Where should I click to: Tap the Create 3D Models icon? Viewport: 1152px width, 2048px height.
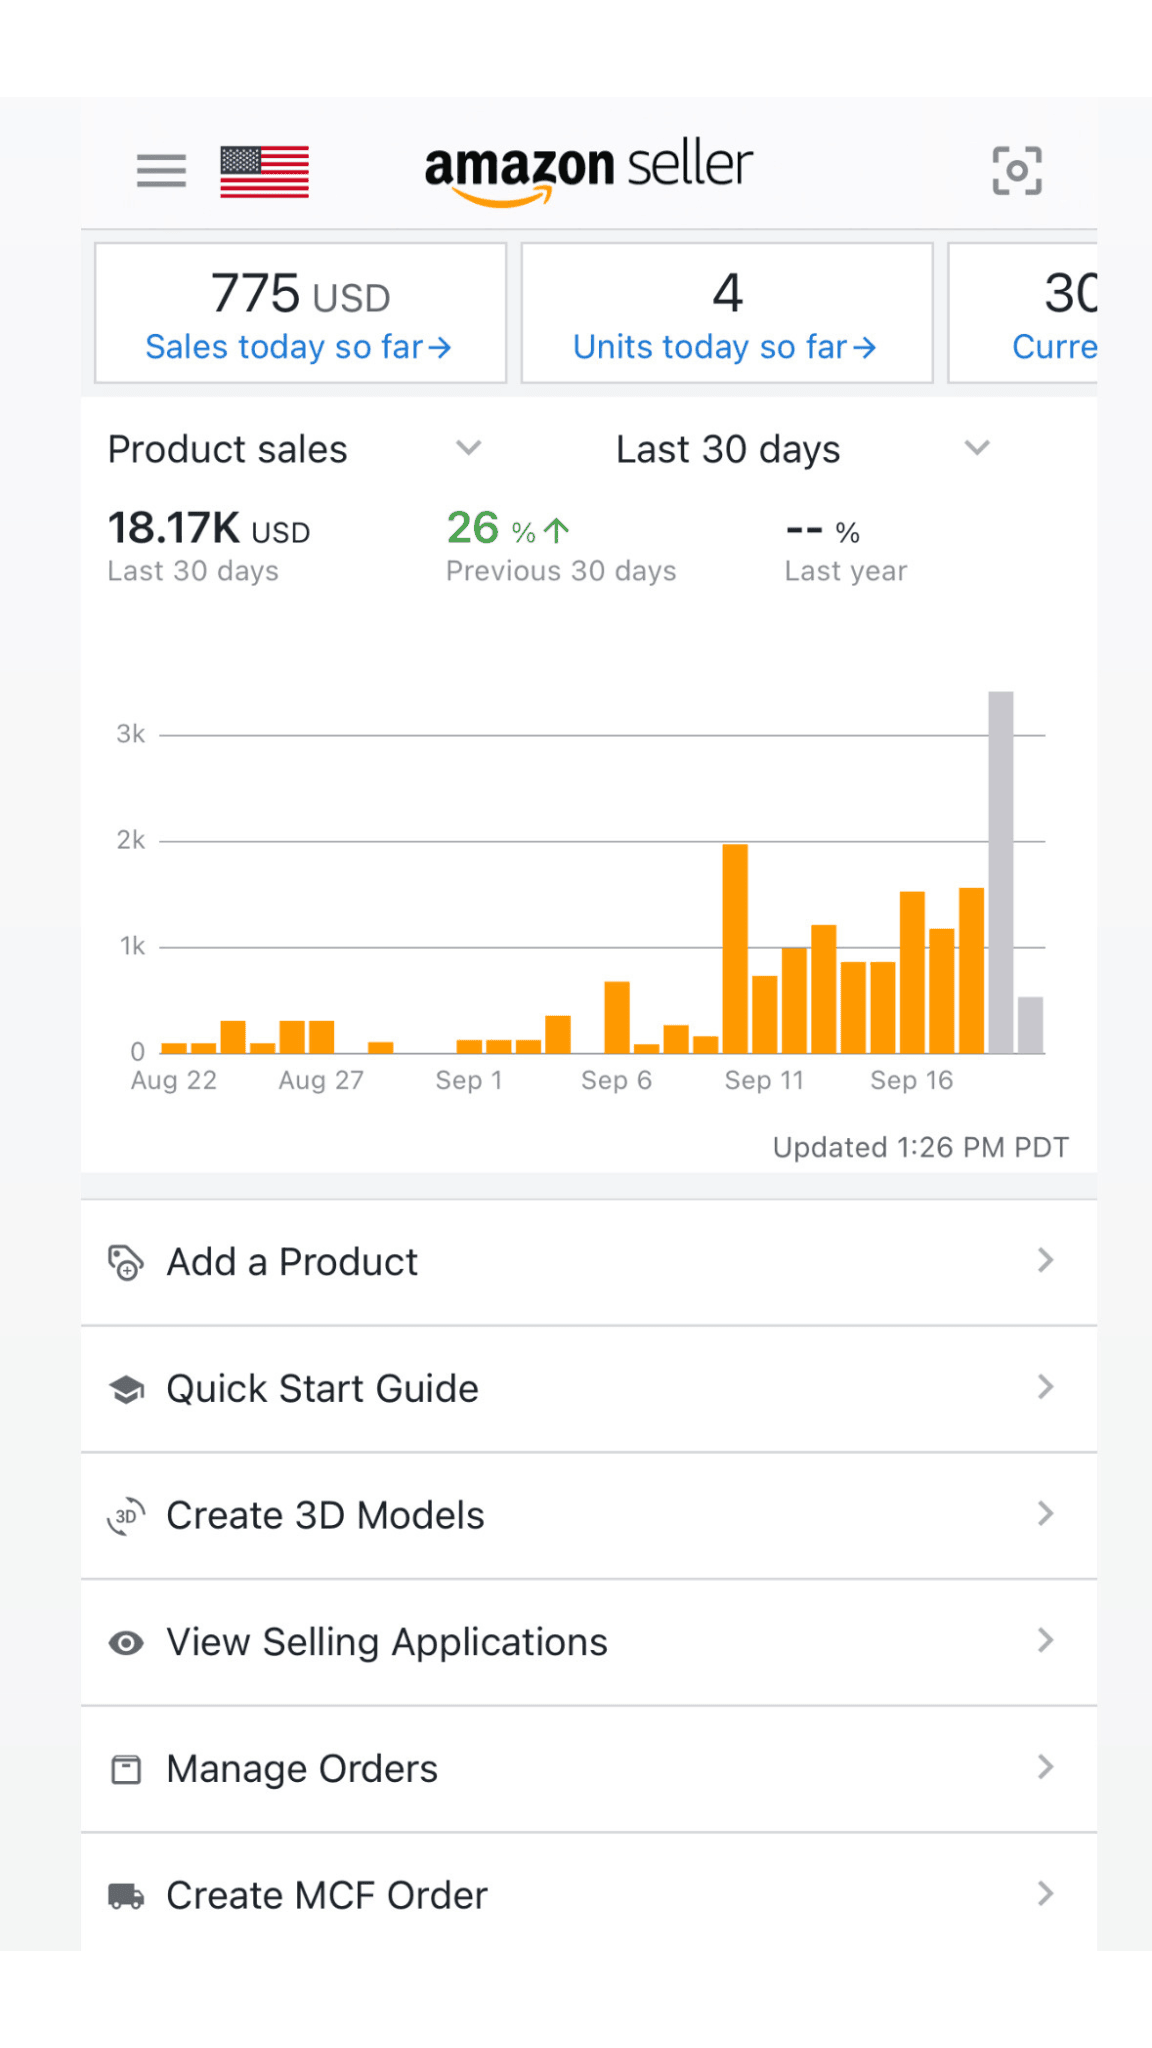126,1516
